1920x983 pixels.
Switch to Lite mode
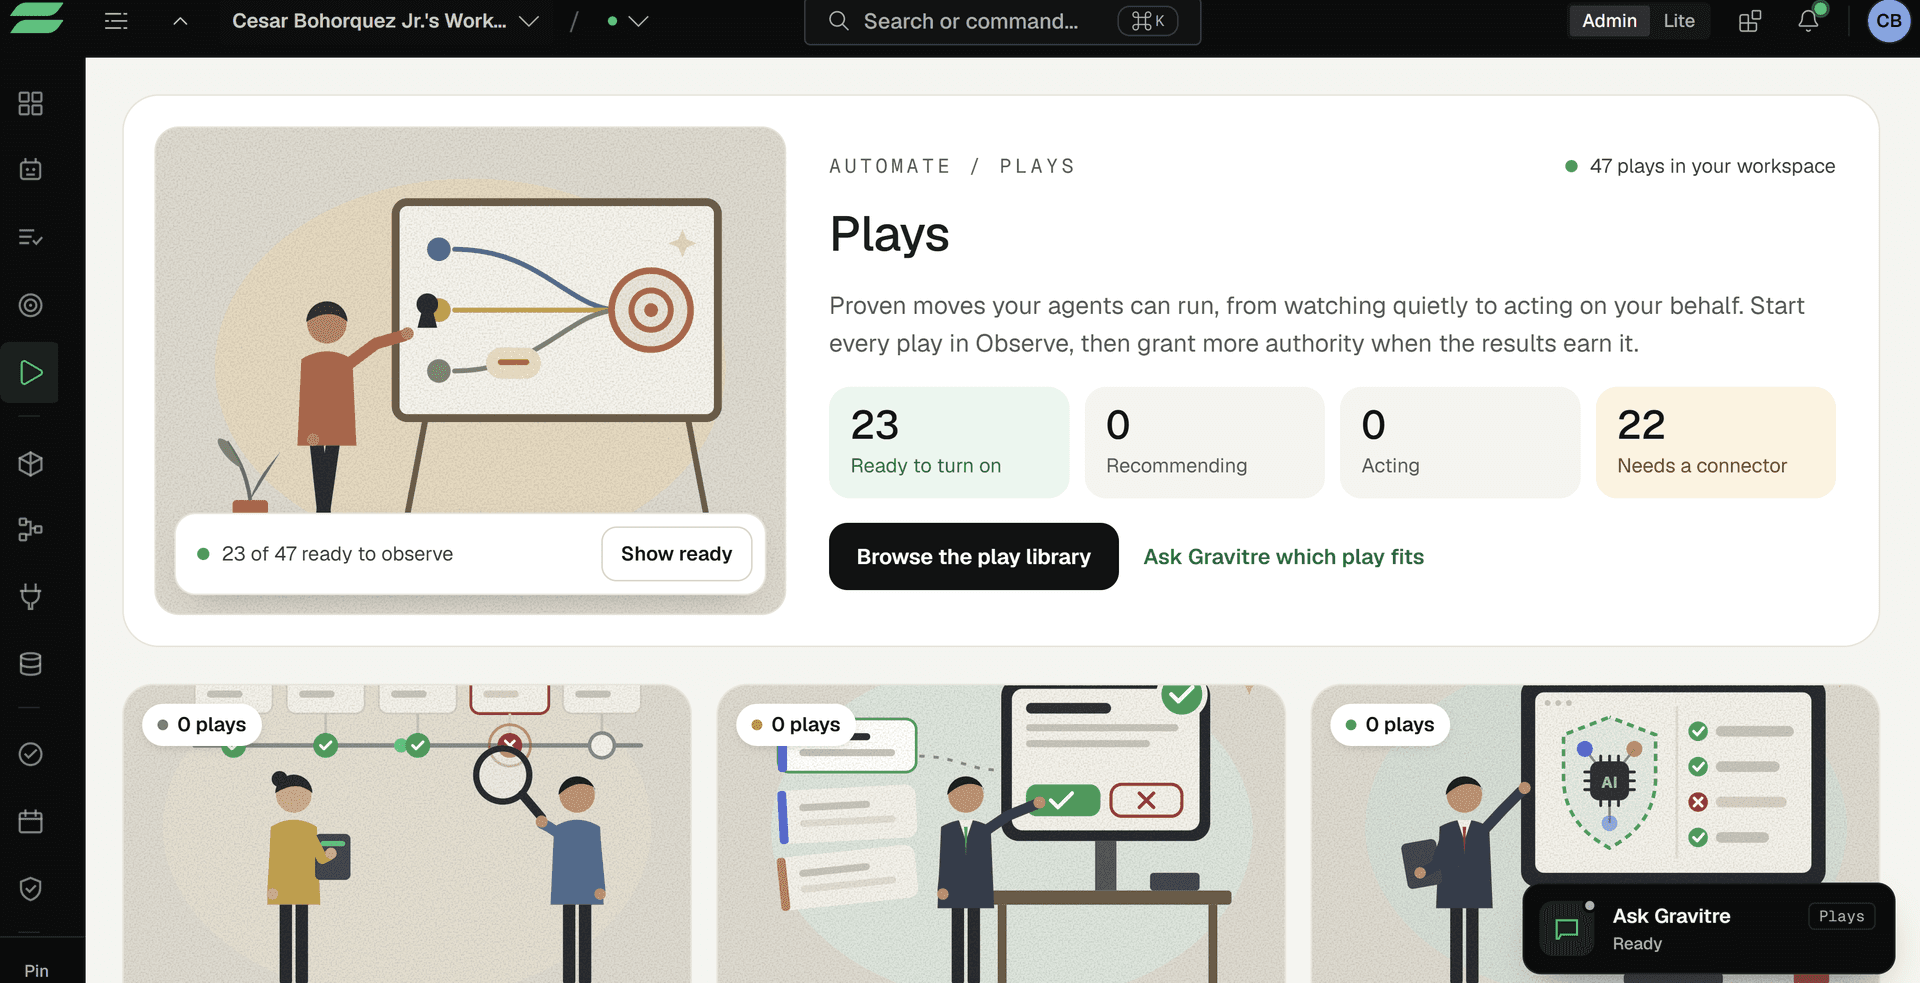1679,21
